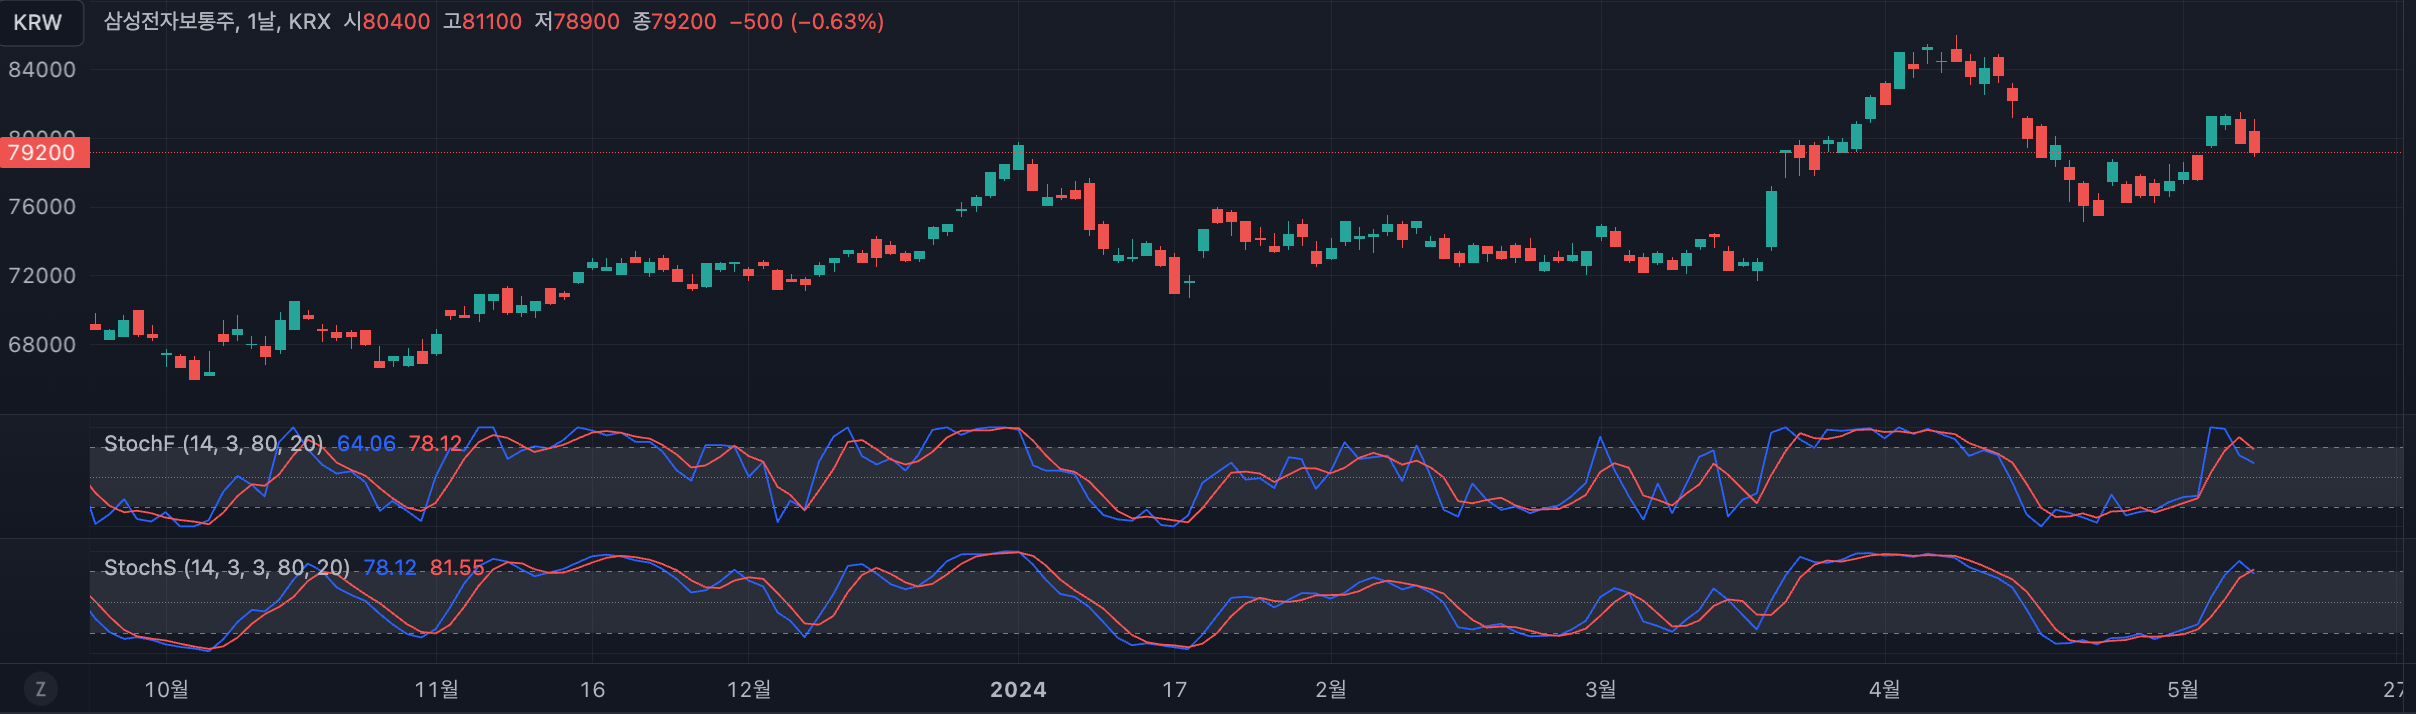This screenshot has height=714, width=2416.
Task: Click the 84000 price axis label
Action: point(42,70)
